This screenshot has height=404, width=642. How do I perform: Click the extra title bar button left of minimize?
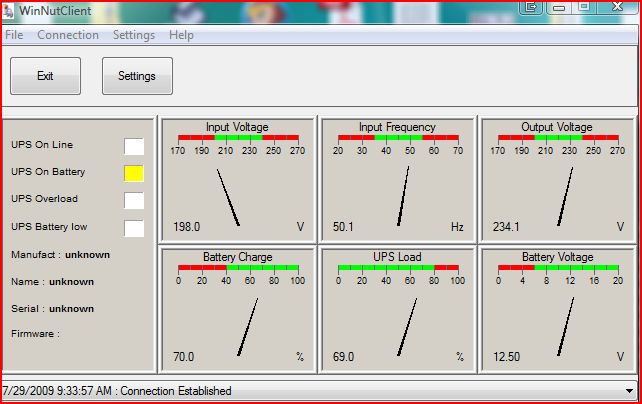532,7
